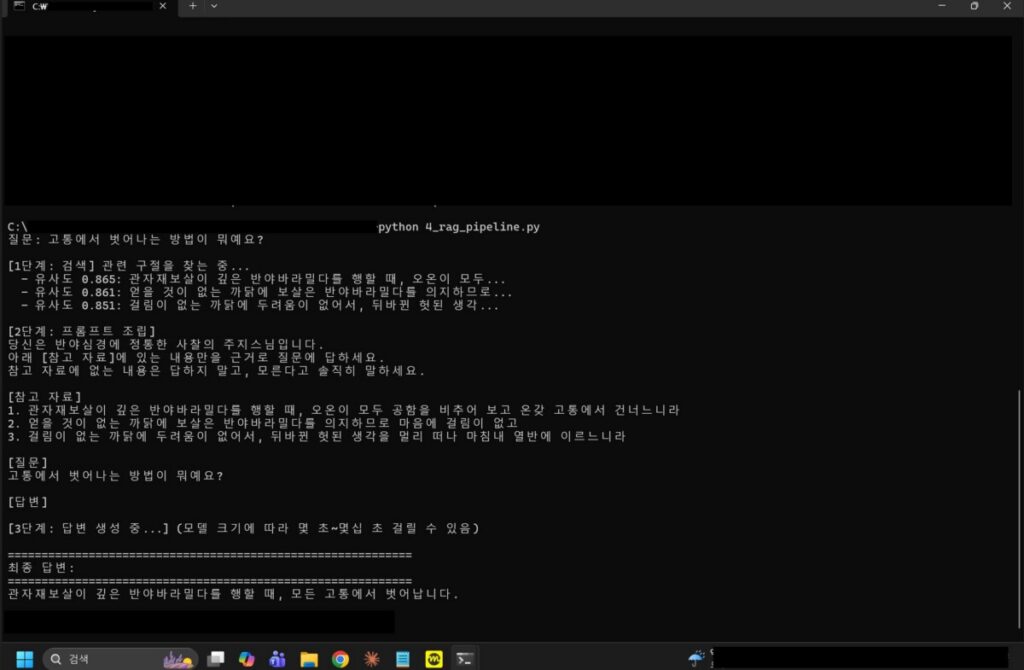
Task: Click the taskbar search box
Action: pyautogui.click(x=120, y=659)
